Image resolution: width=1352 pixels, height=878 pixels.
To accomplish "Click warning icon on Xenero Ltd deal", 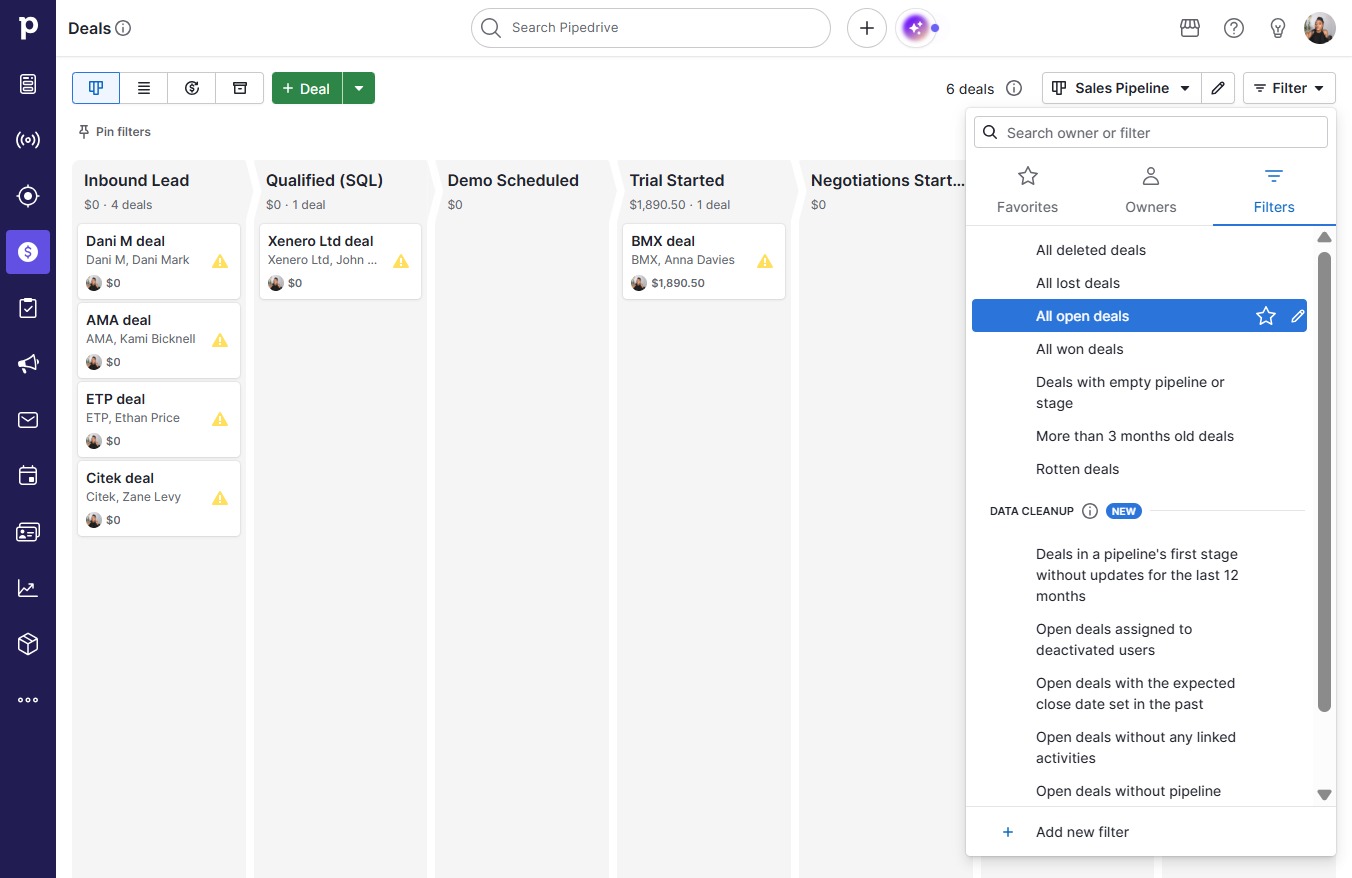I will pos(401,261).
